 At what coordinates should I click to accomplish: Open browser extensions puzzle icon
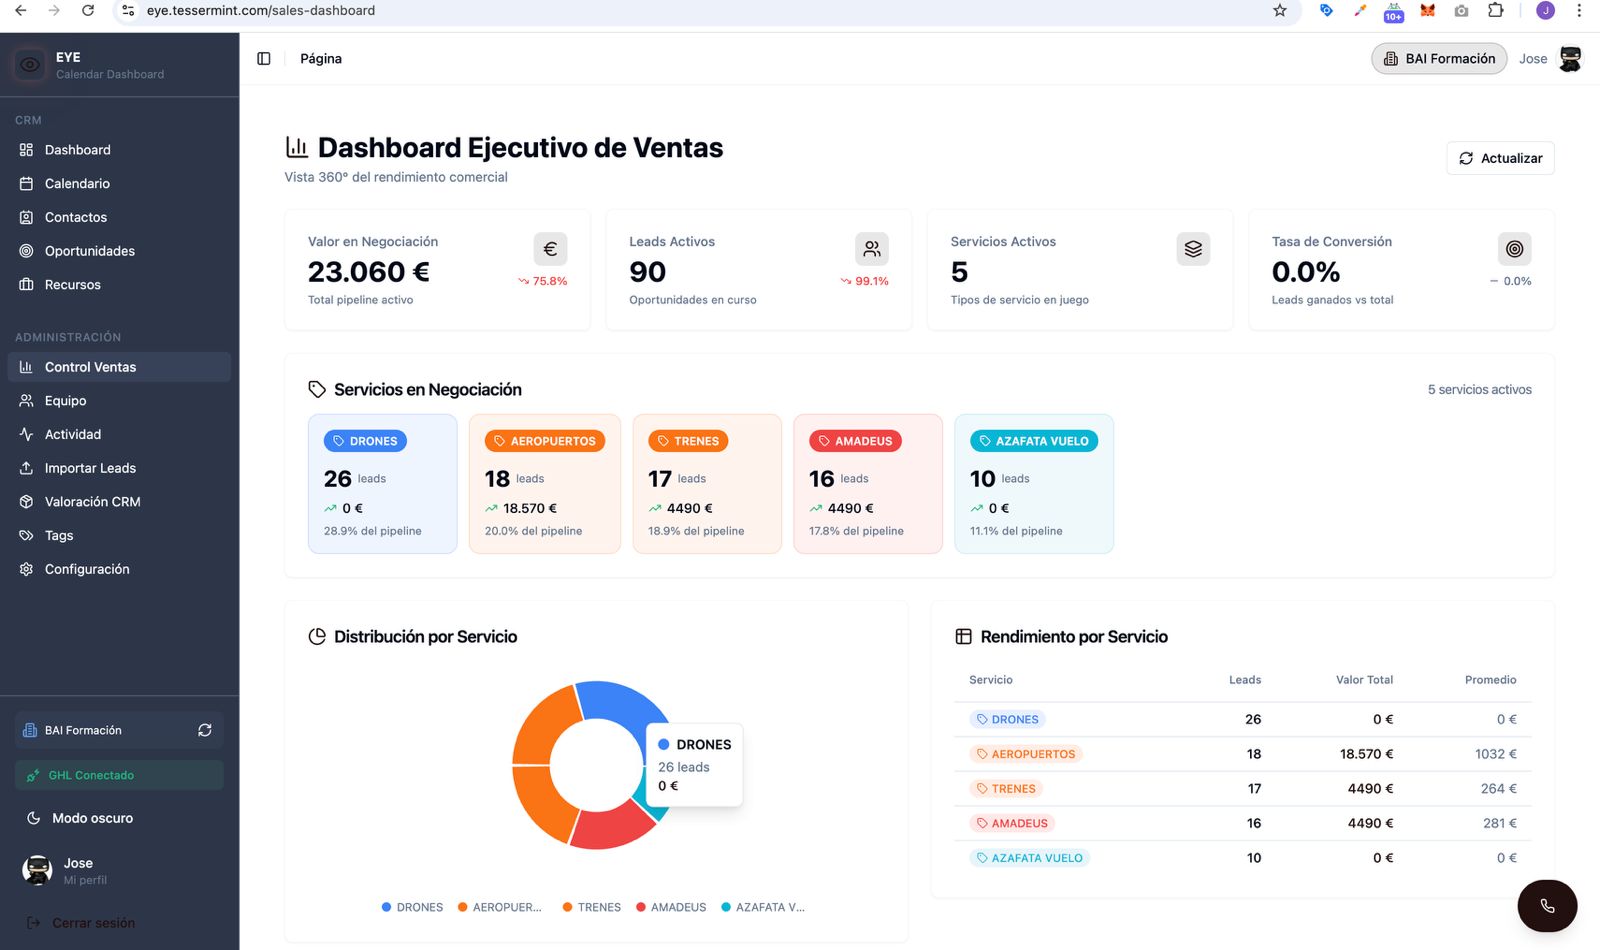point(1496,11)
